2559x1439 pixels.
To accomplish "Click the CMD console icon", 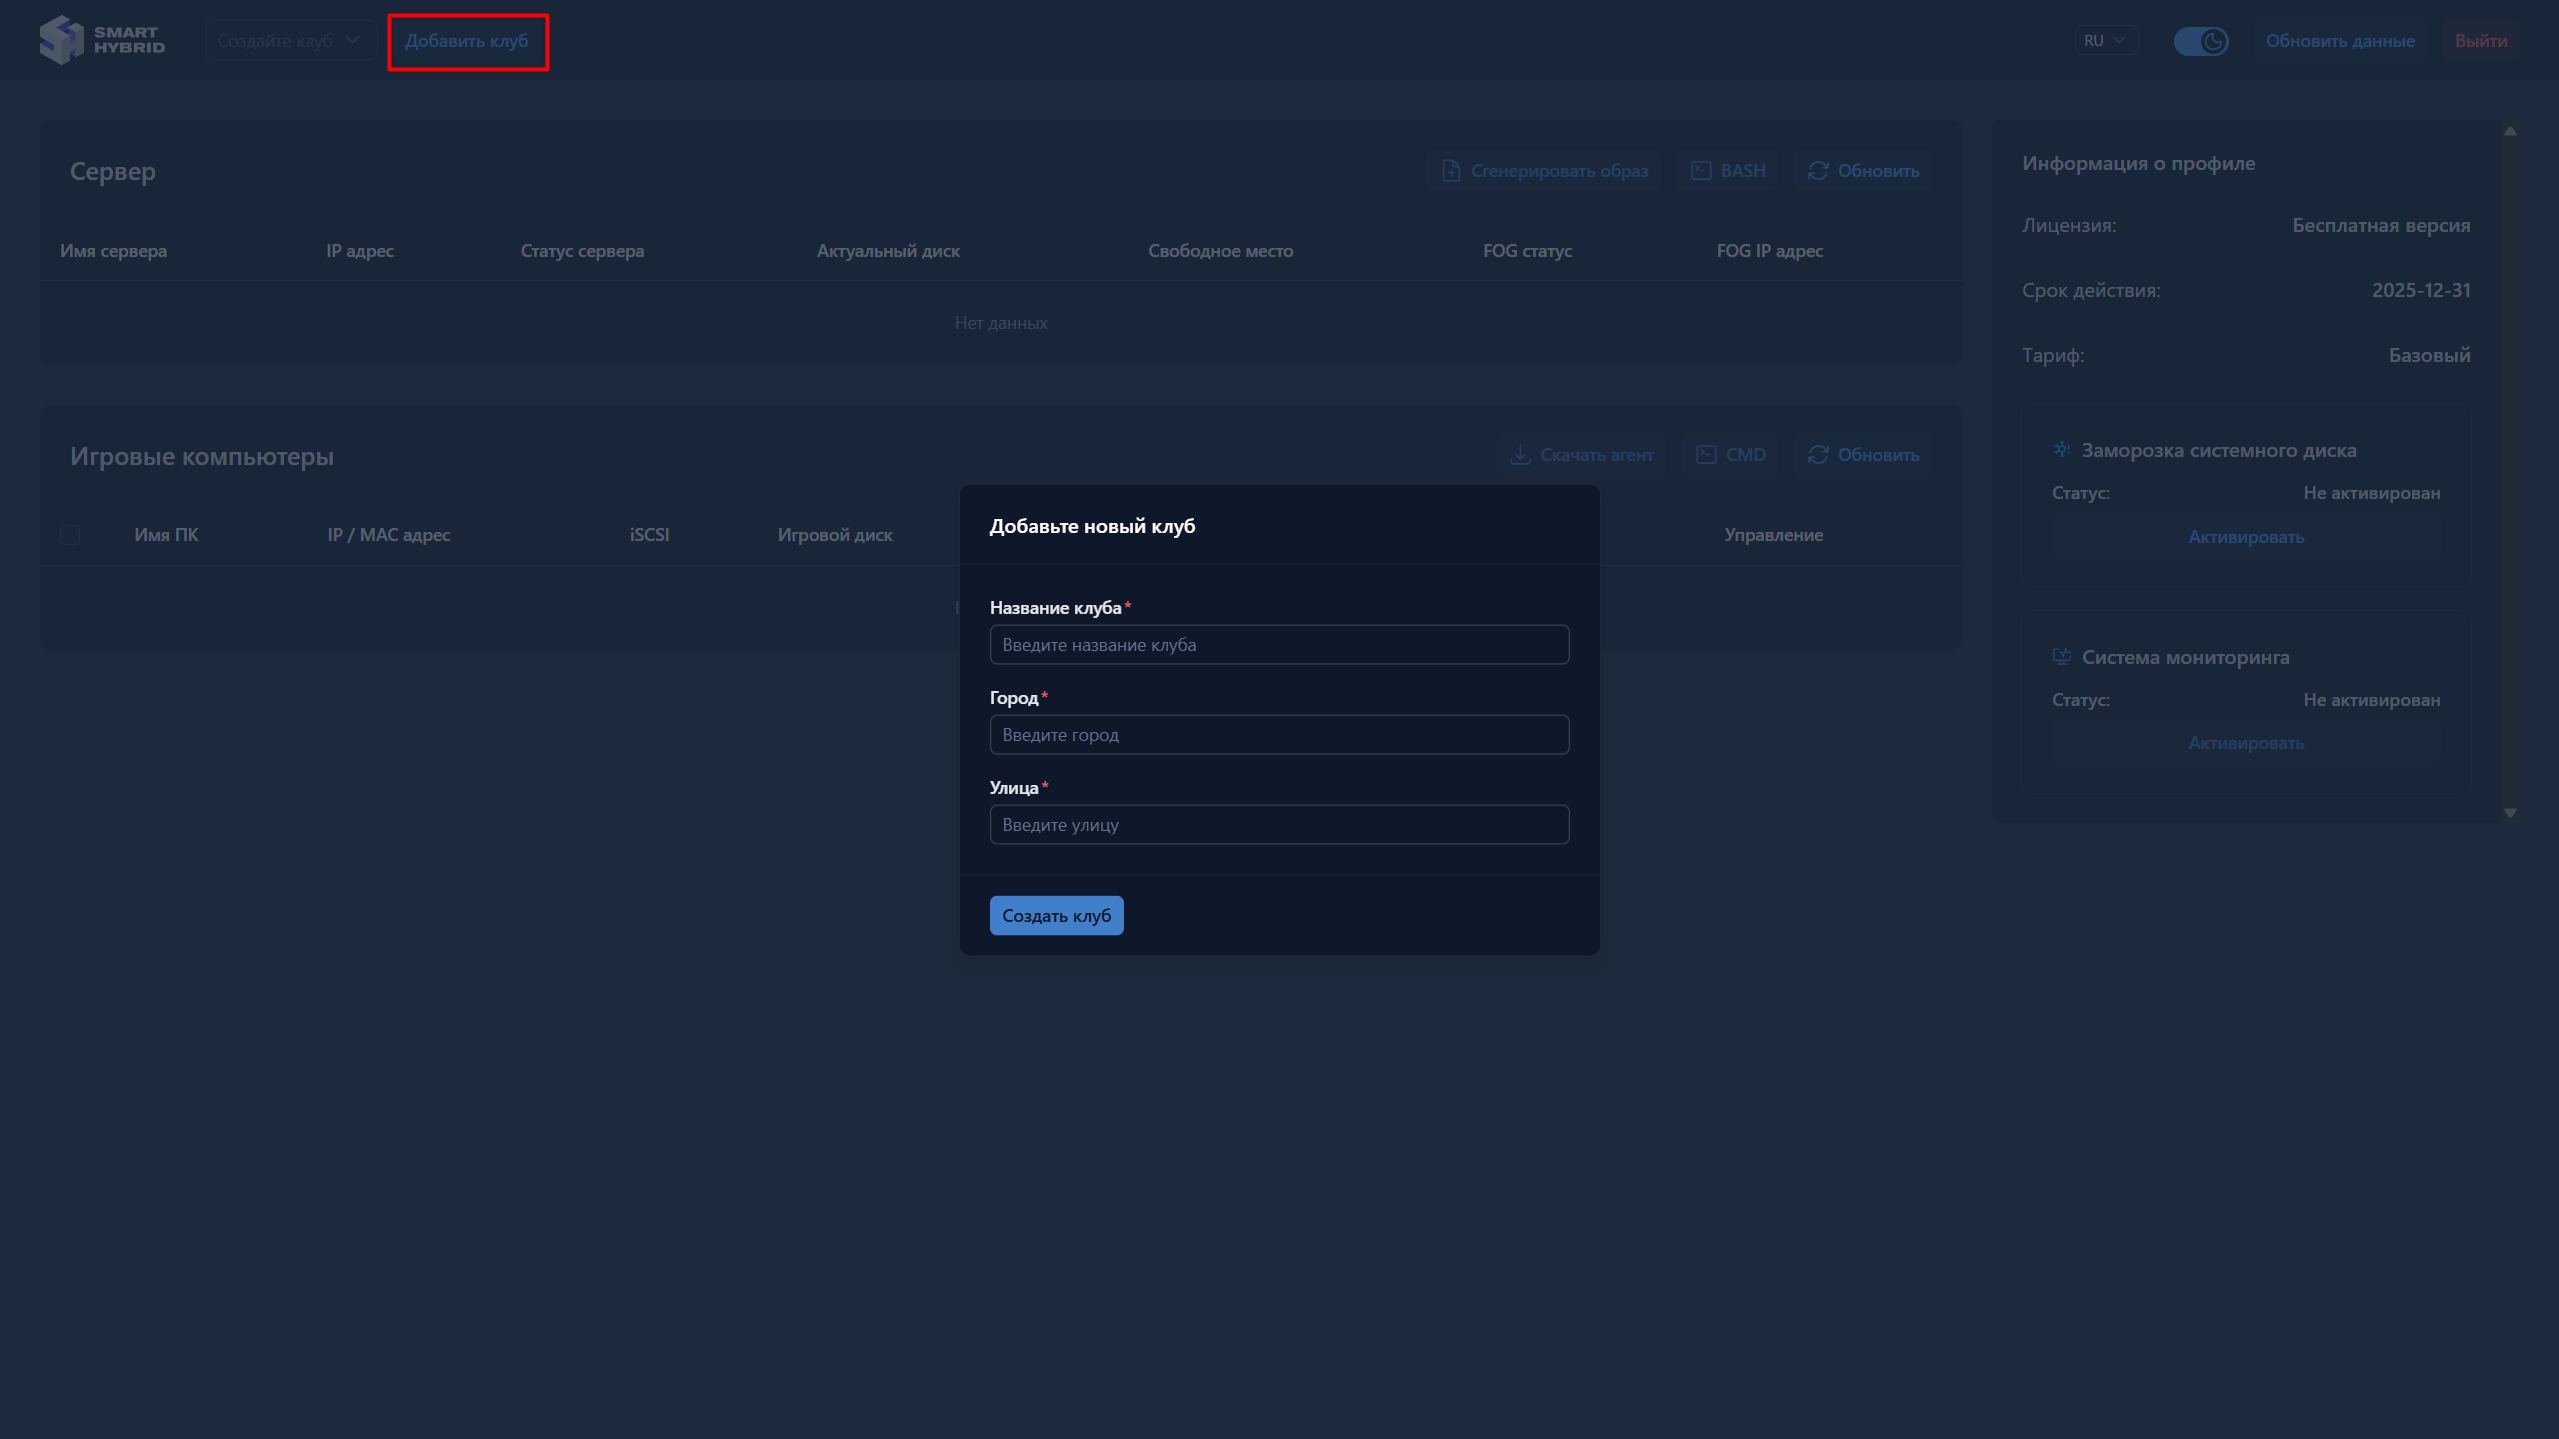I will (x=1706, y=455).
